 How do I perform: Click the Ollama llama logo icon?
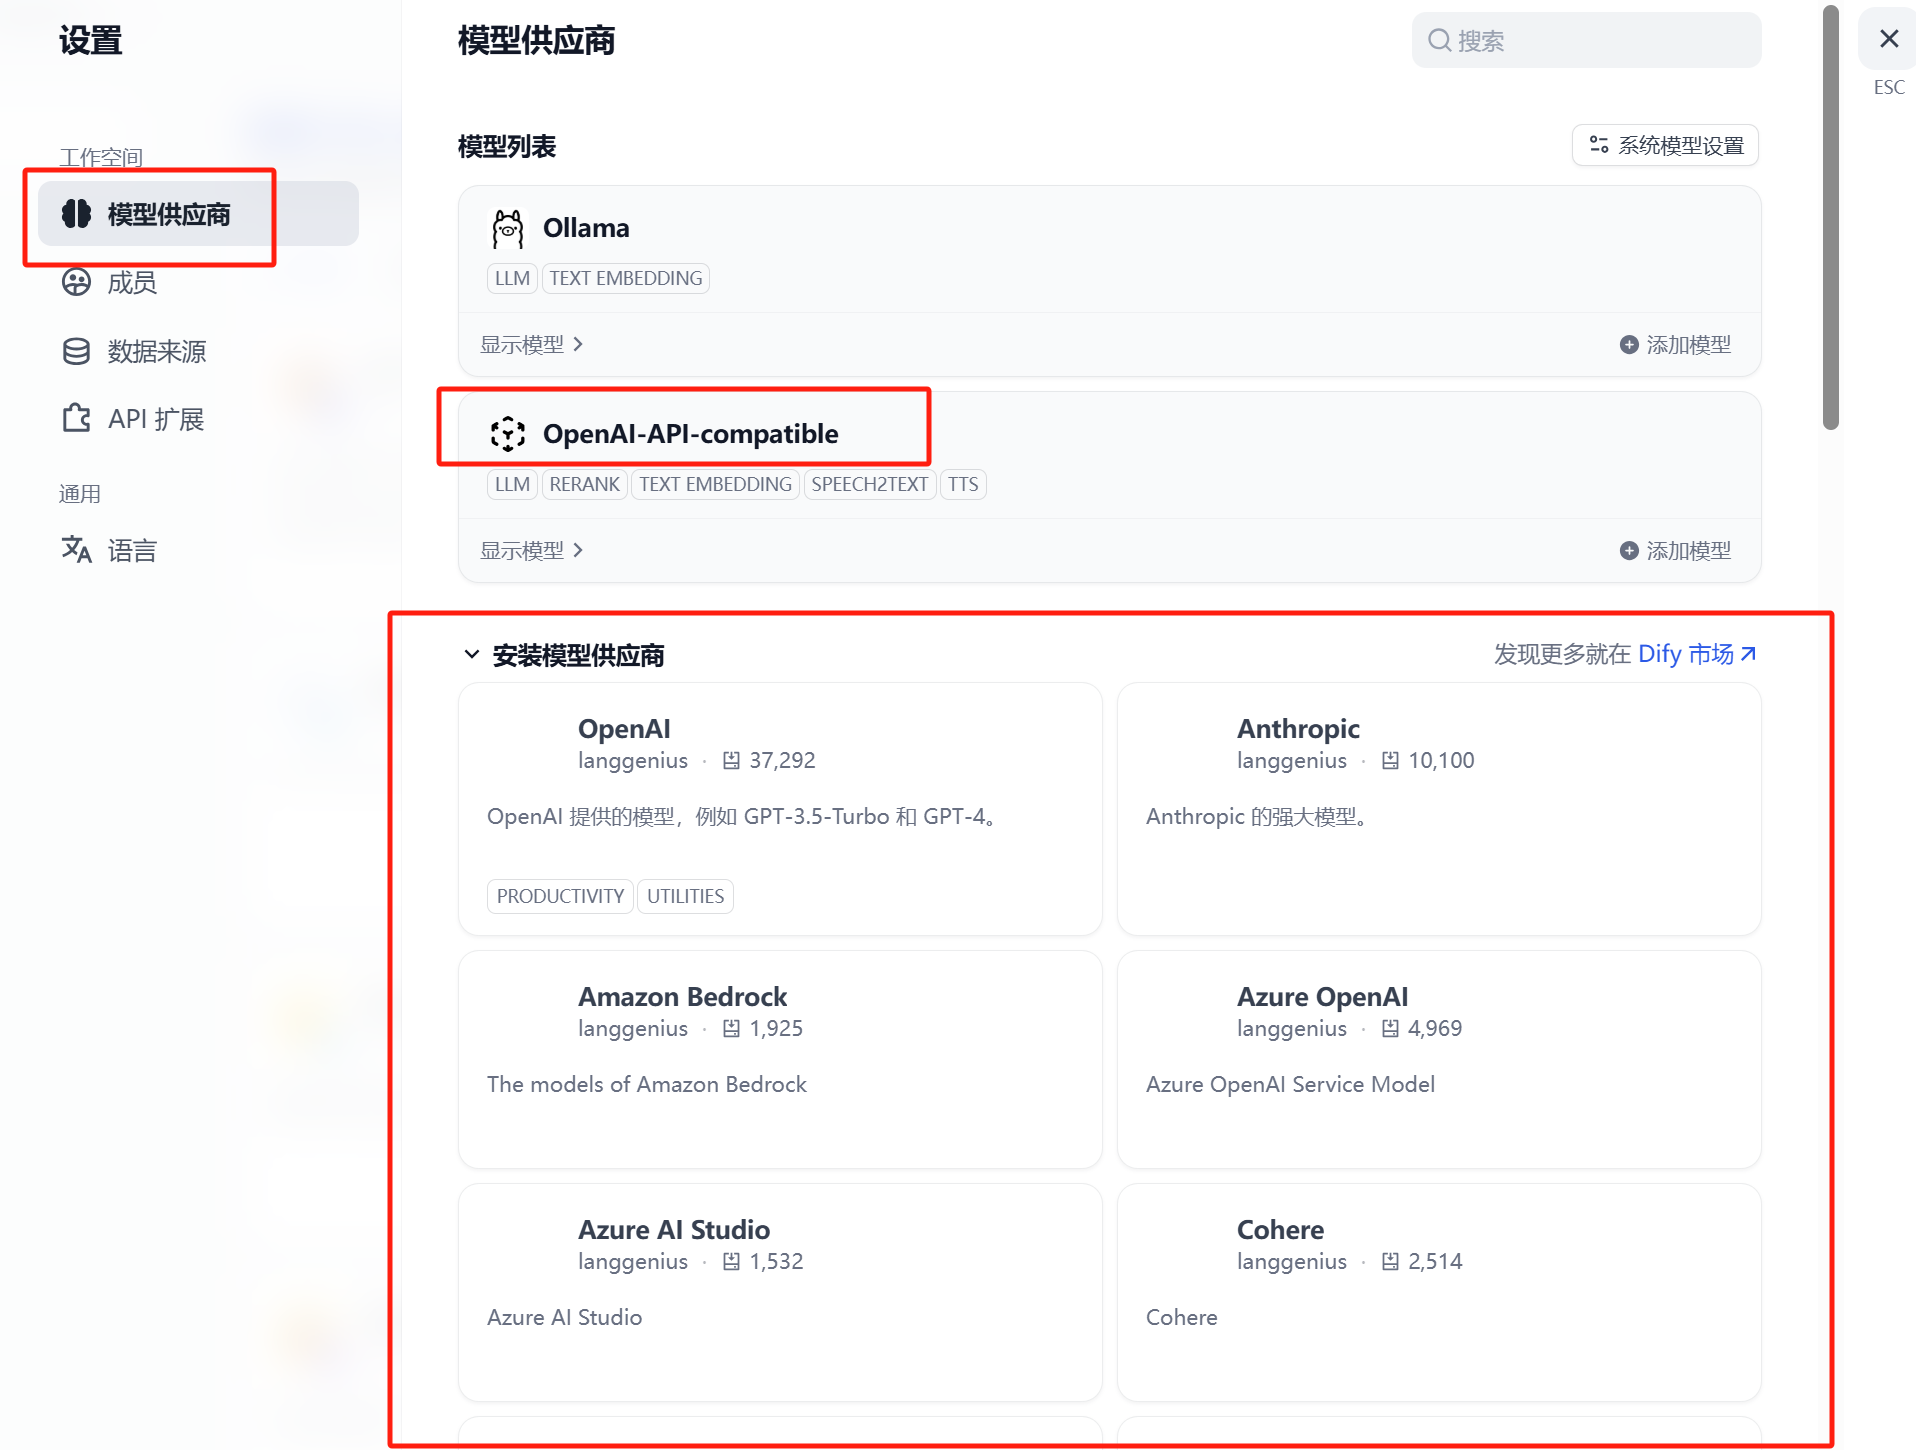click(x=507, y=229)
